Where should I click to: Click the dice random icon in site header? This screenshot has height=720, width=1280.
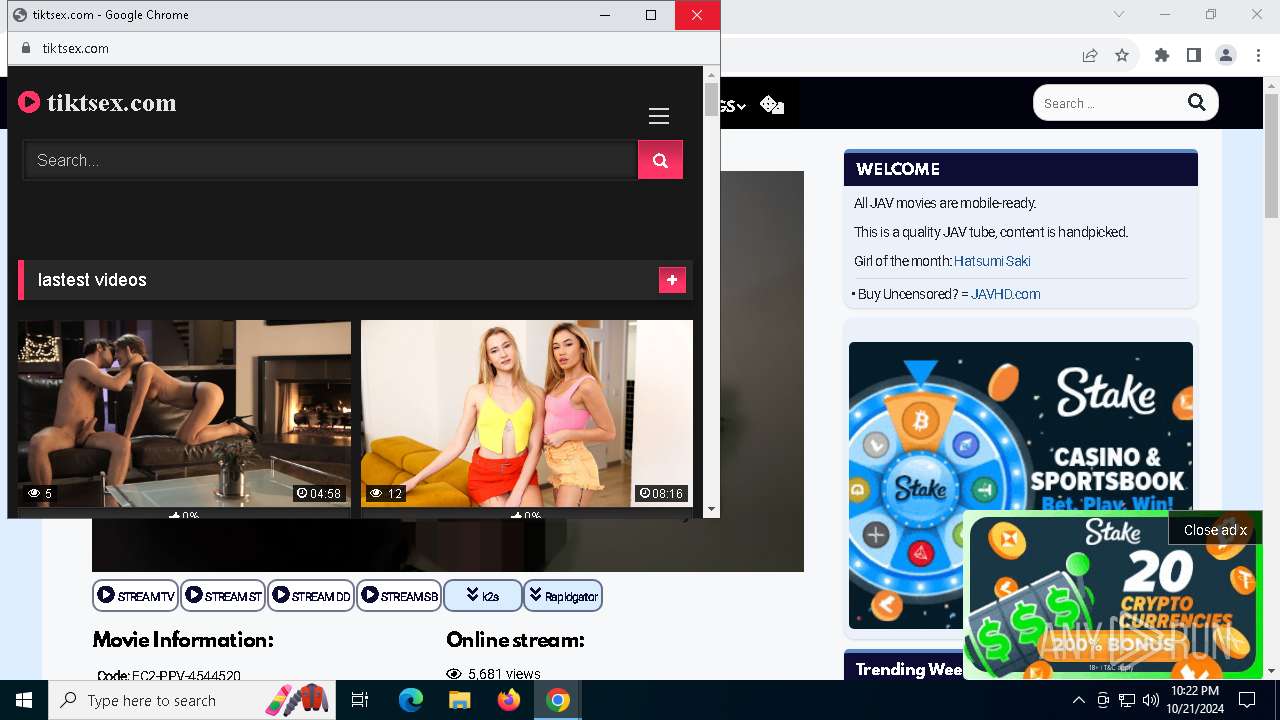pyautogui.click(x=771, y=104)
